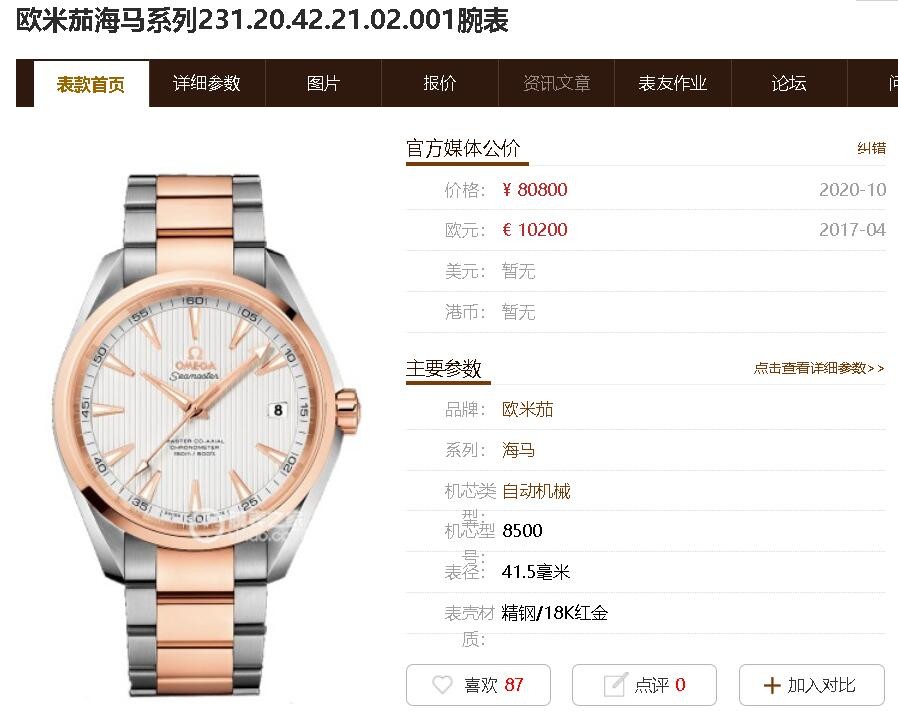The image size is (898, 725).
Task: Switch to the 详细参数 tab
Action: tap(207, 84)
